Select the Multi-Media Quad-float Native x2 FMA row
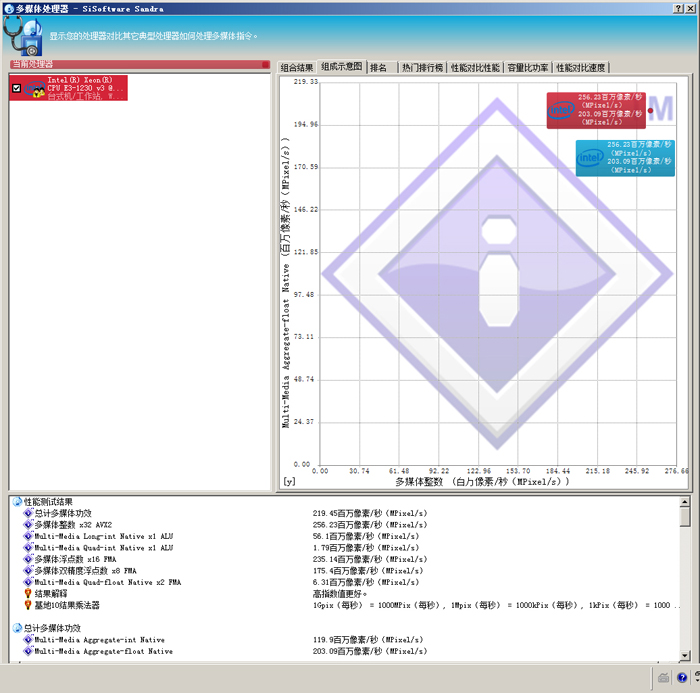 click(346, 582)
